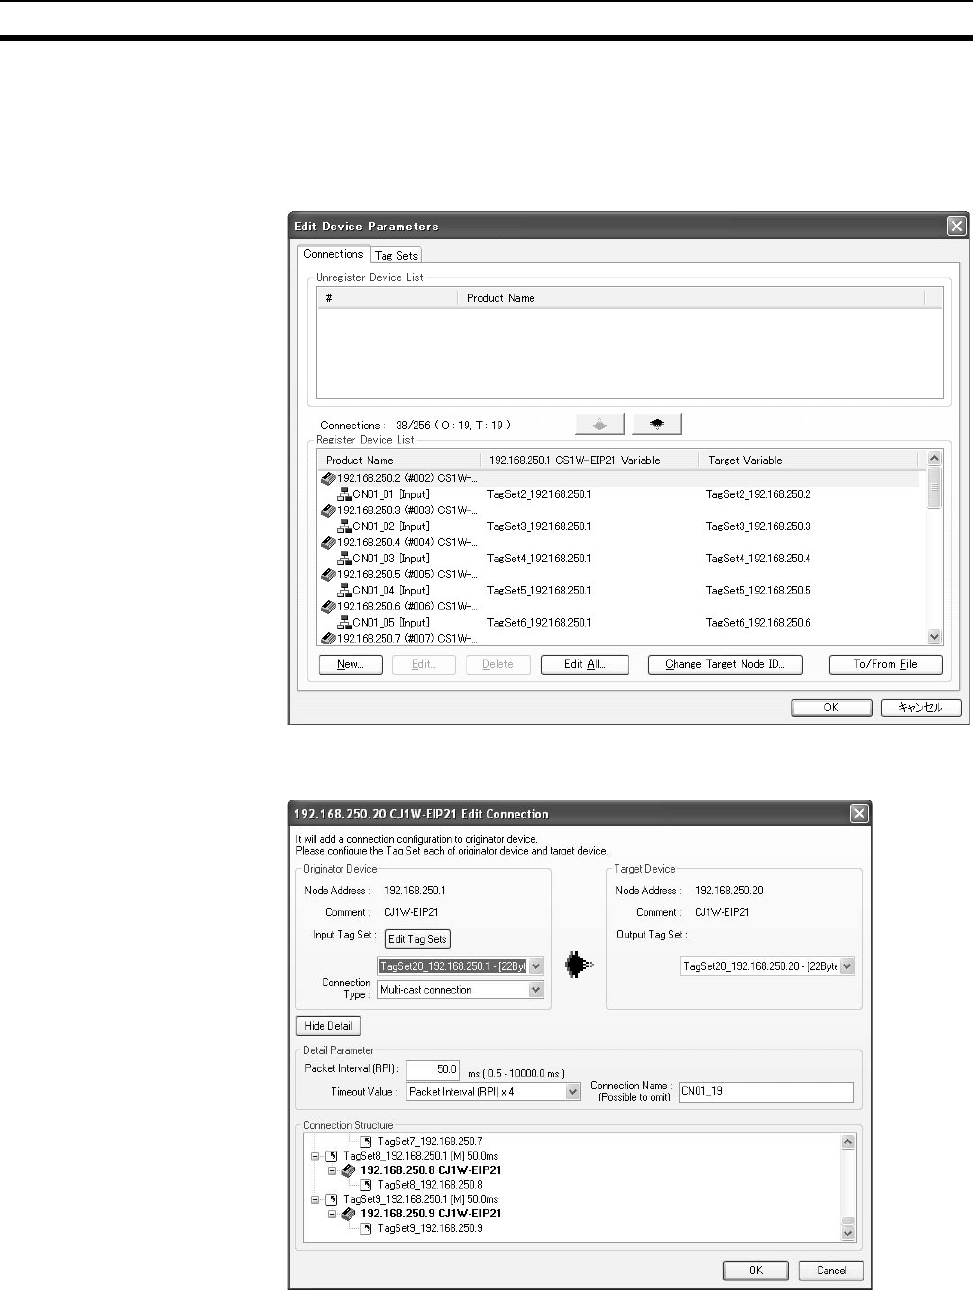Select device 192.168.250.7 (#007) row icon
The height and width of the screenshot is (1290, 973).
point(328,638)
